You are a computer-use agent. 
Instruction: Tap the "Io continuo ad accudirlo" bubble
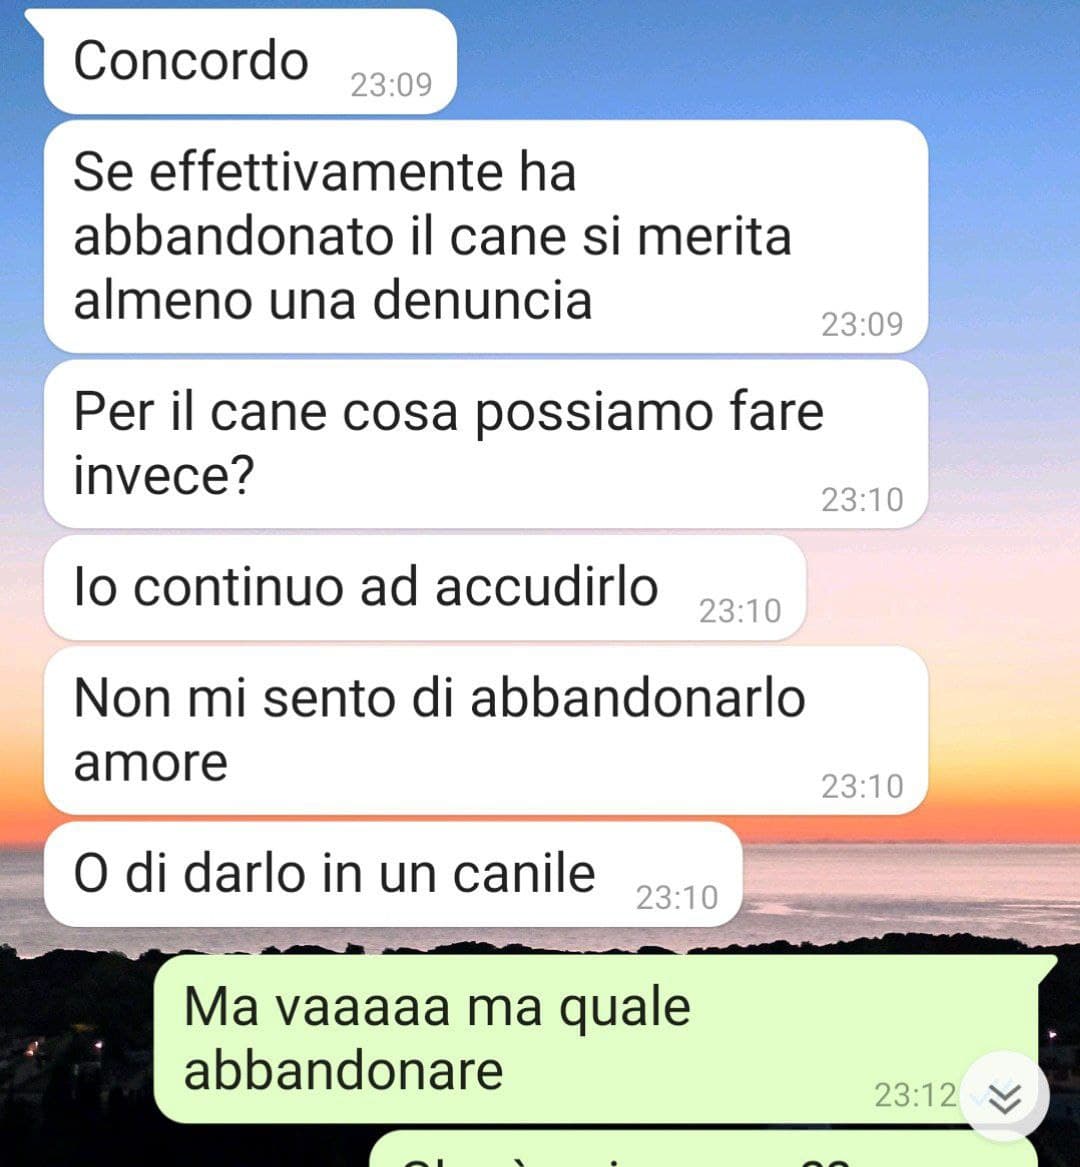[x=425, y=588]
